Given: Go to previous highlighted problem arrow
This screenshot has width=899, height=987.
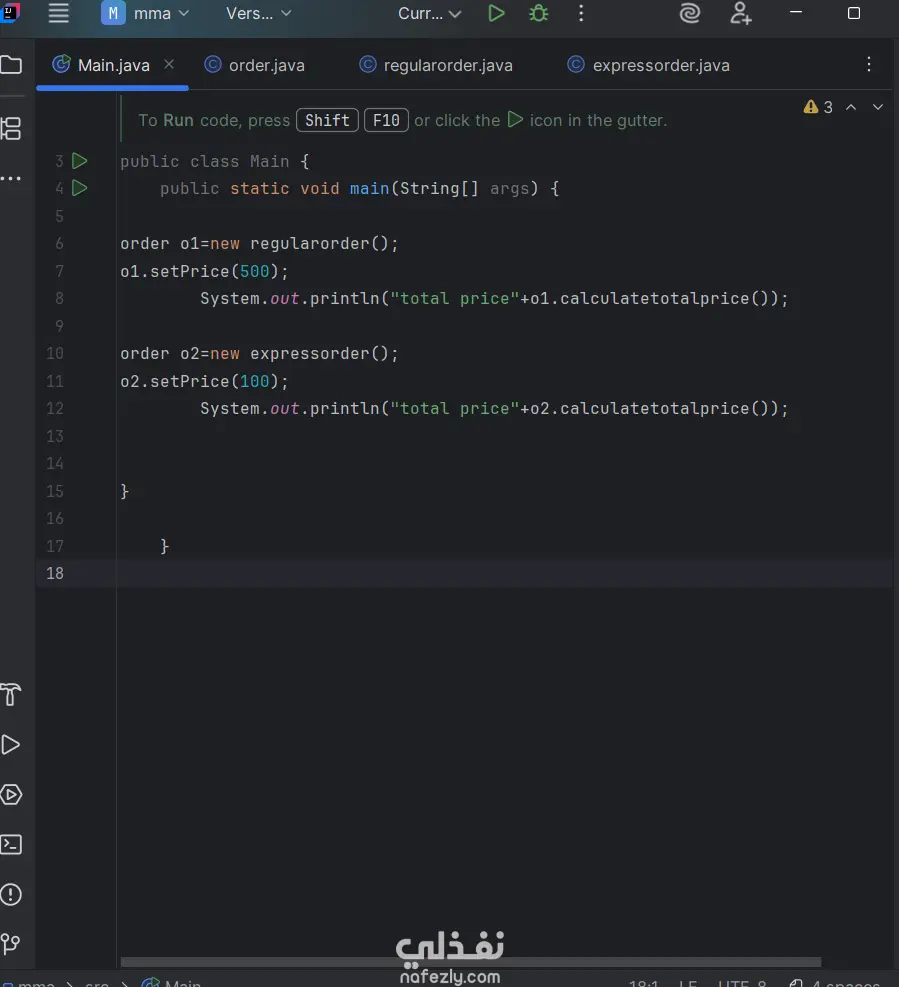Looking at the screenshot, I should tap(851, 107).
